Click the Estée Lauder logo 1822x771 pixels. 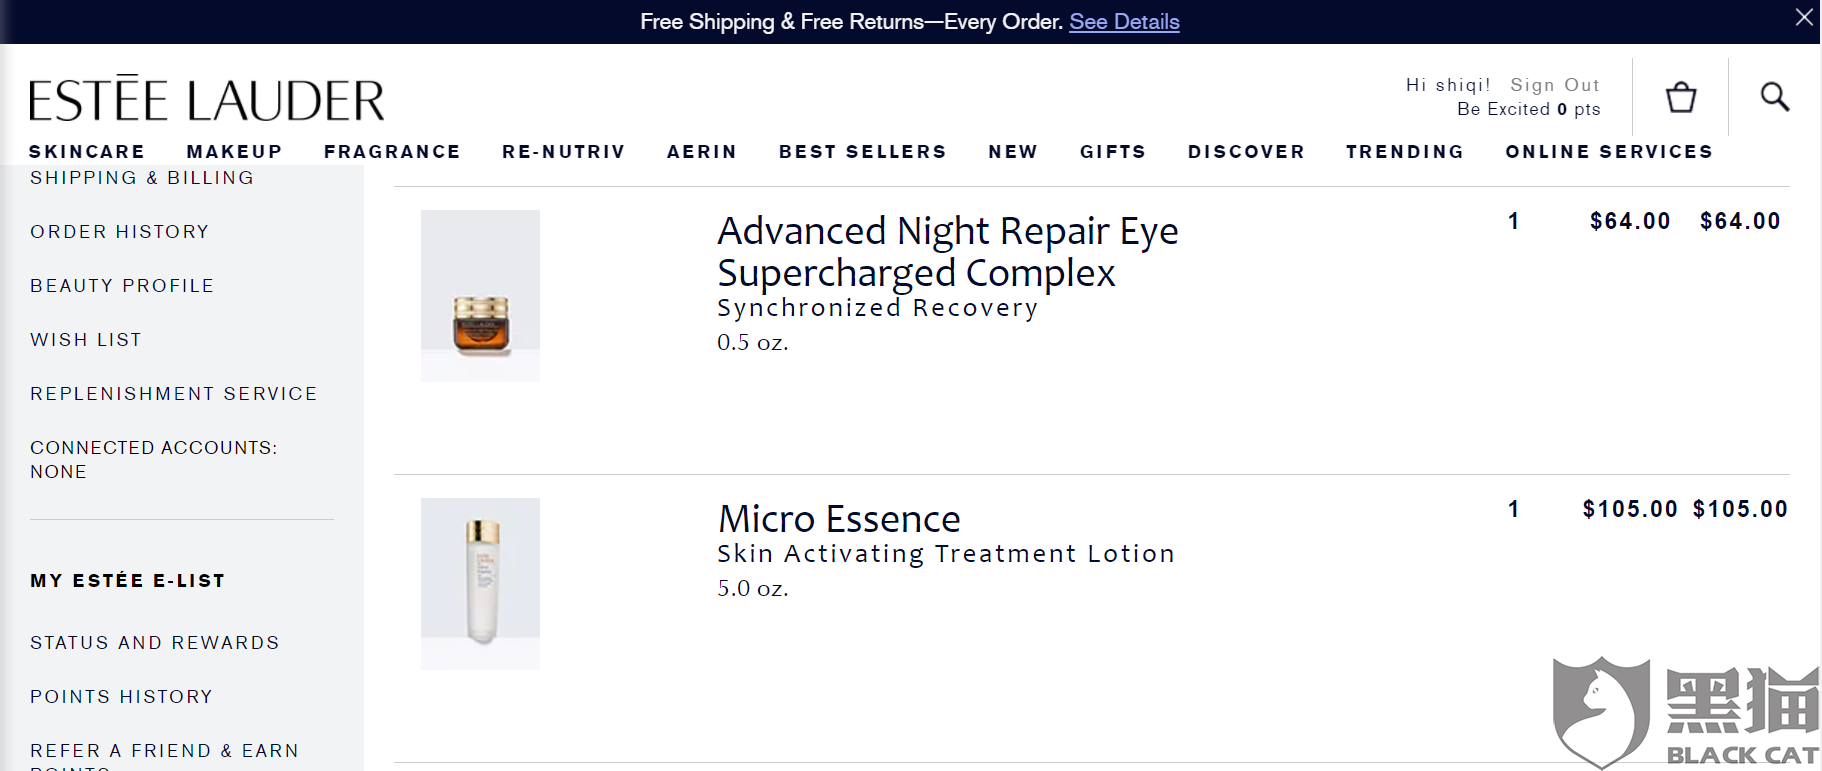tap(207, 99)
